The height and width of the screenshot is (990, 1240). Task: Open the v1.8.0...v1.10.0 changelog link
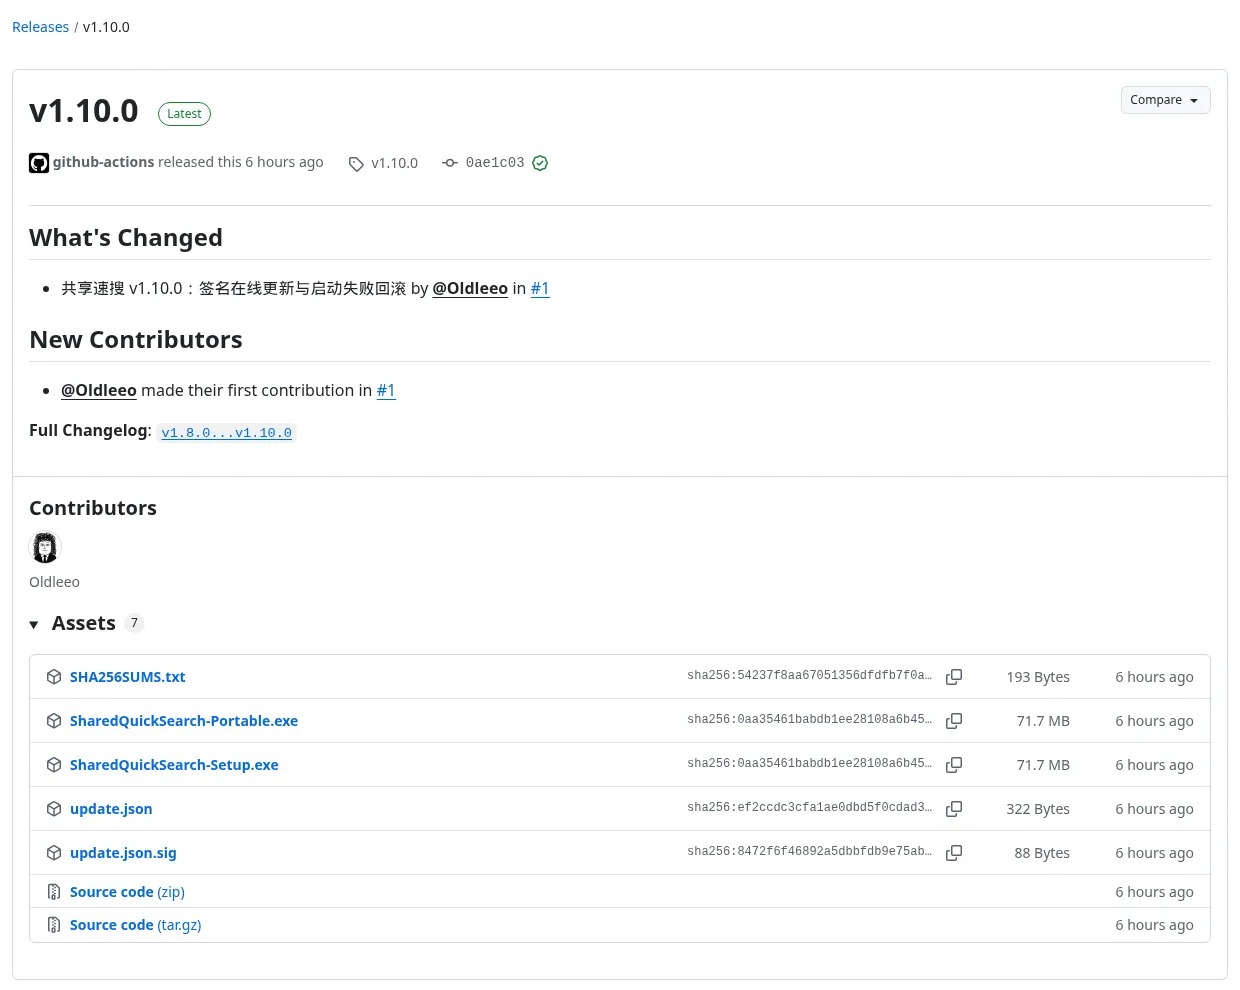227,433
